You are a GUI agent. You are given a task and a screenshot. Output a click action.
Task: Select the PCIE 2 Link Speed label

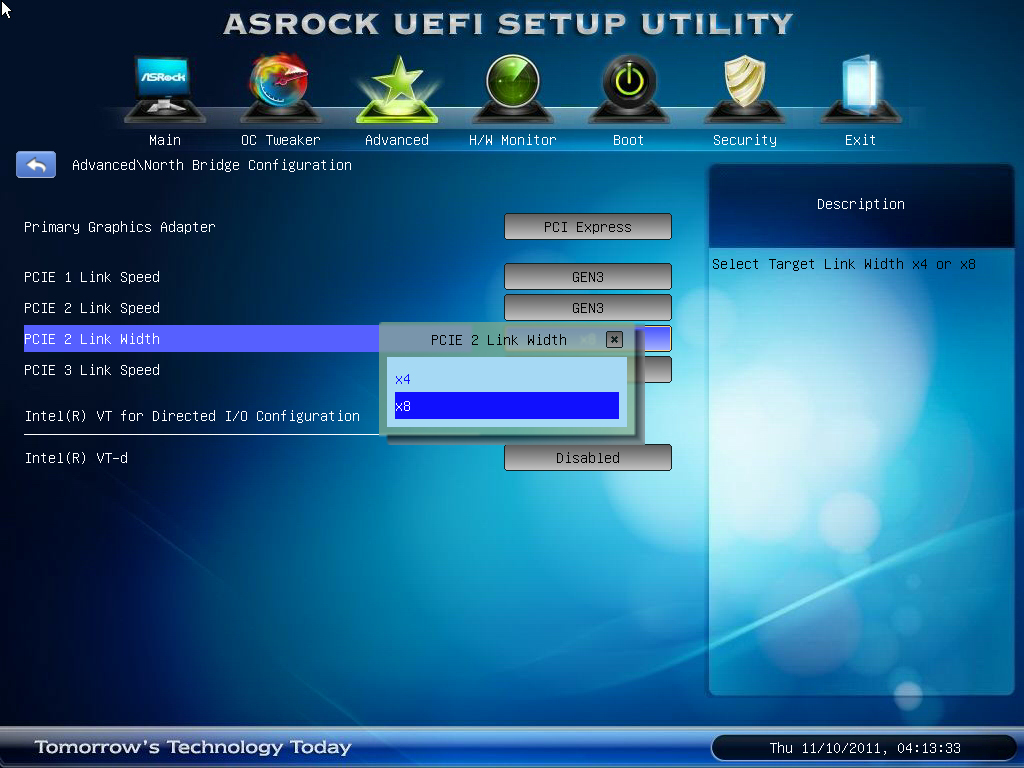[92, 308]
